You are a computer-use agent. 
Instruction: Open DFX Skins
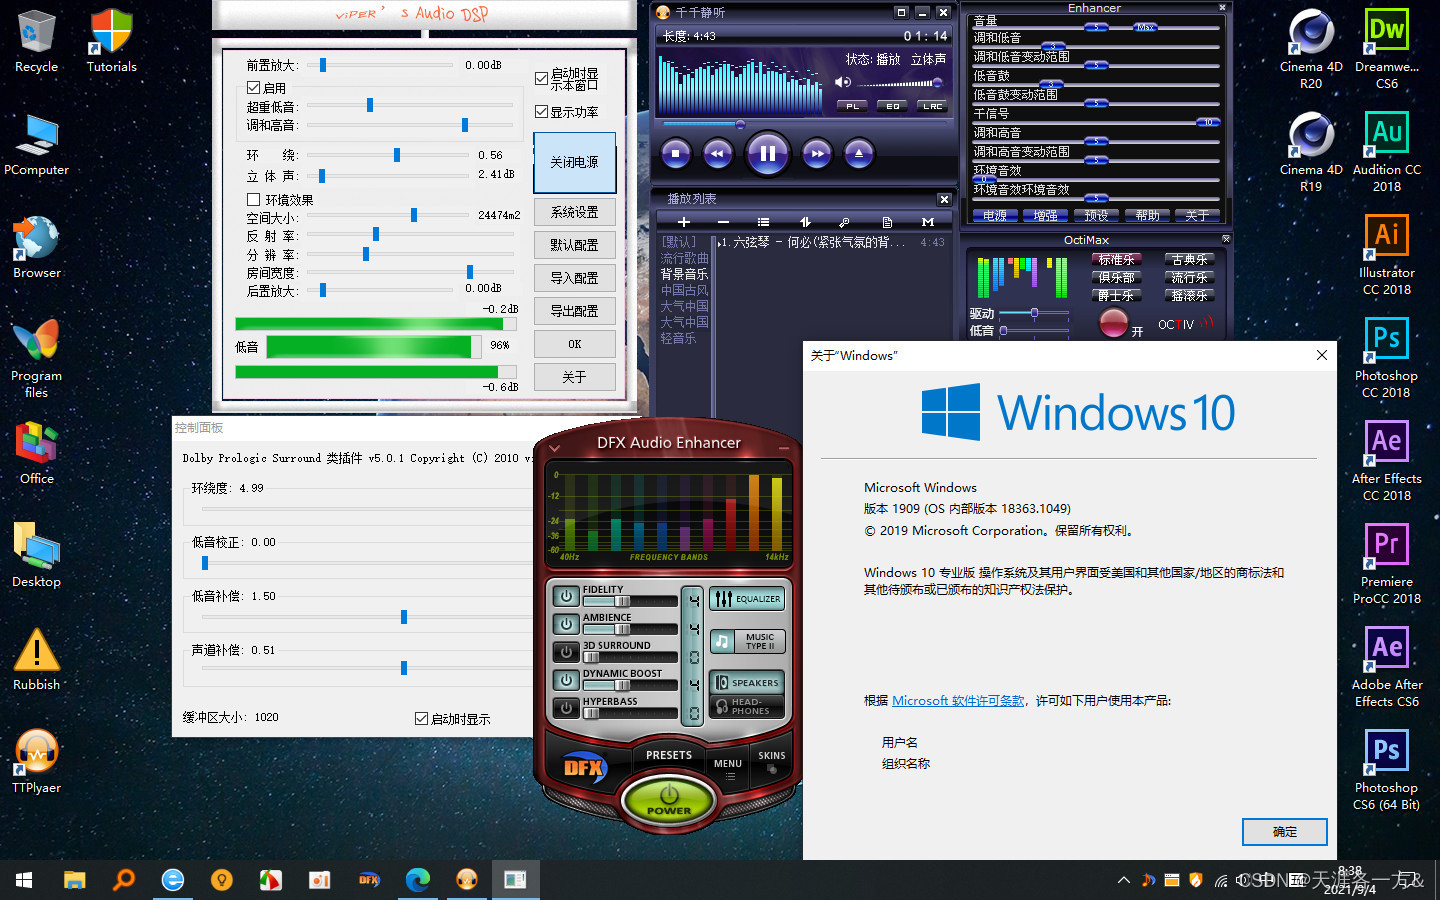pos(771,761)
